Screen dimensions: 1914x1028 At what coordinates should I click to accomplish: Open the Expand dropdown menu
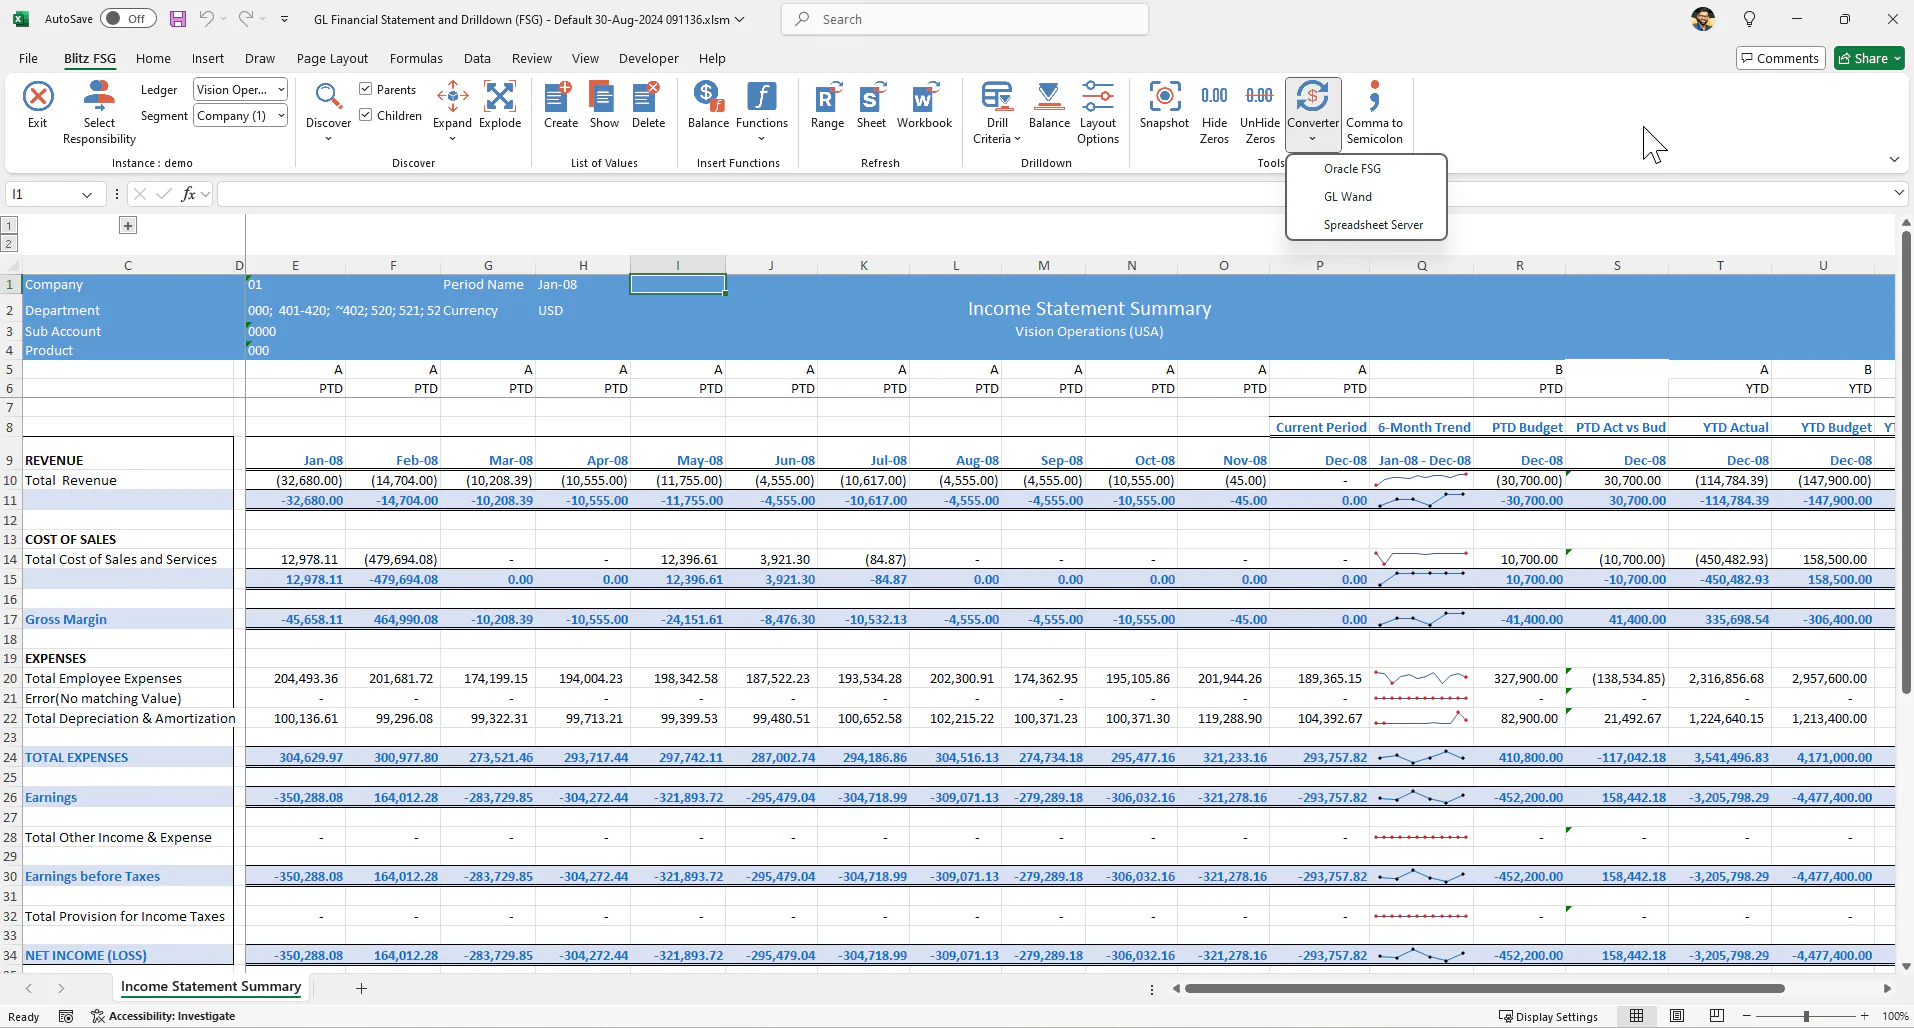coord(452,139)
